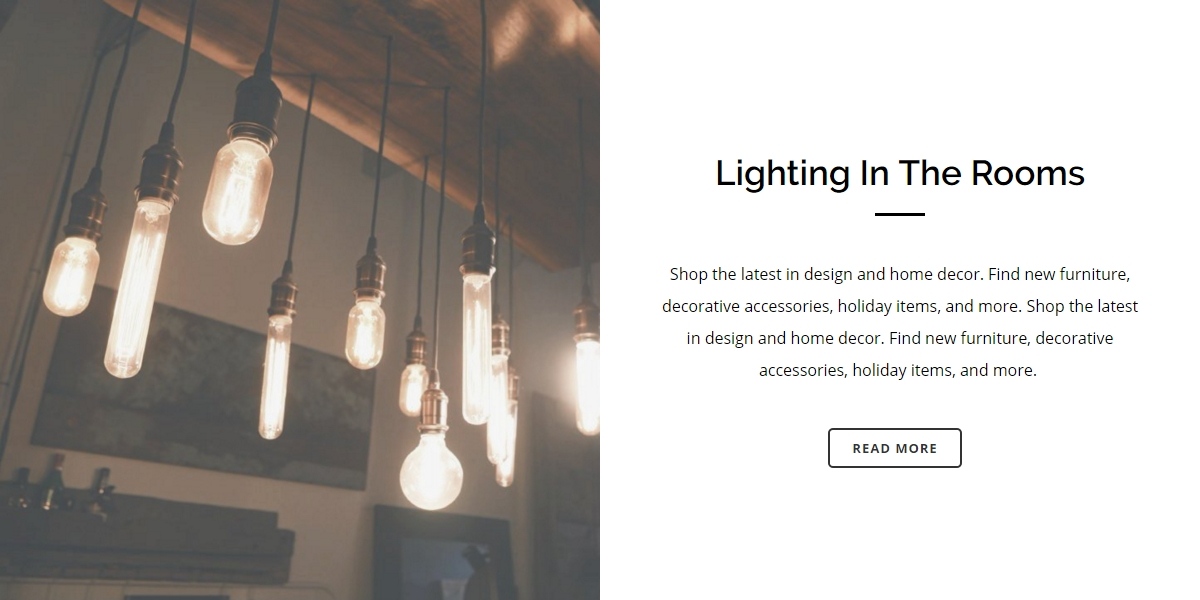Click the round globe bulb at the bottom

click(431, 470)
